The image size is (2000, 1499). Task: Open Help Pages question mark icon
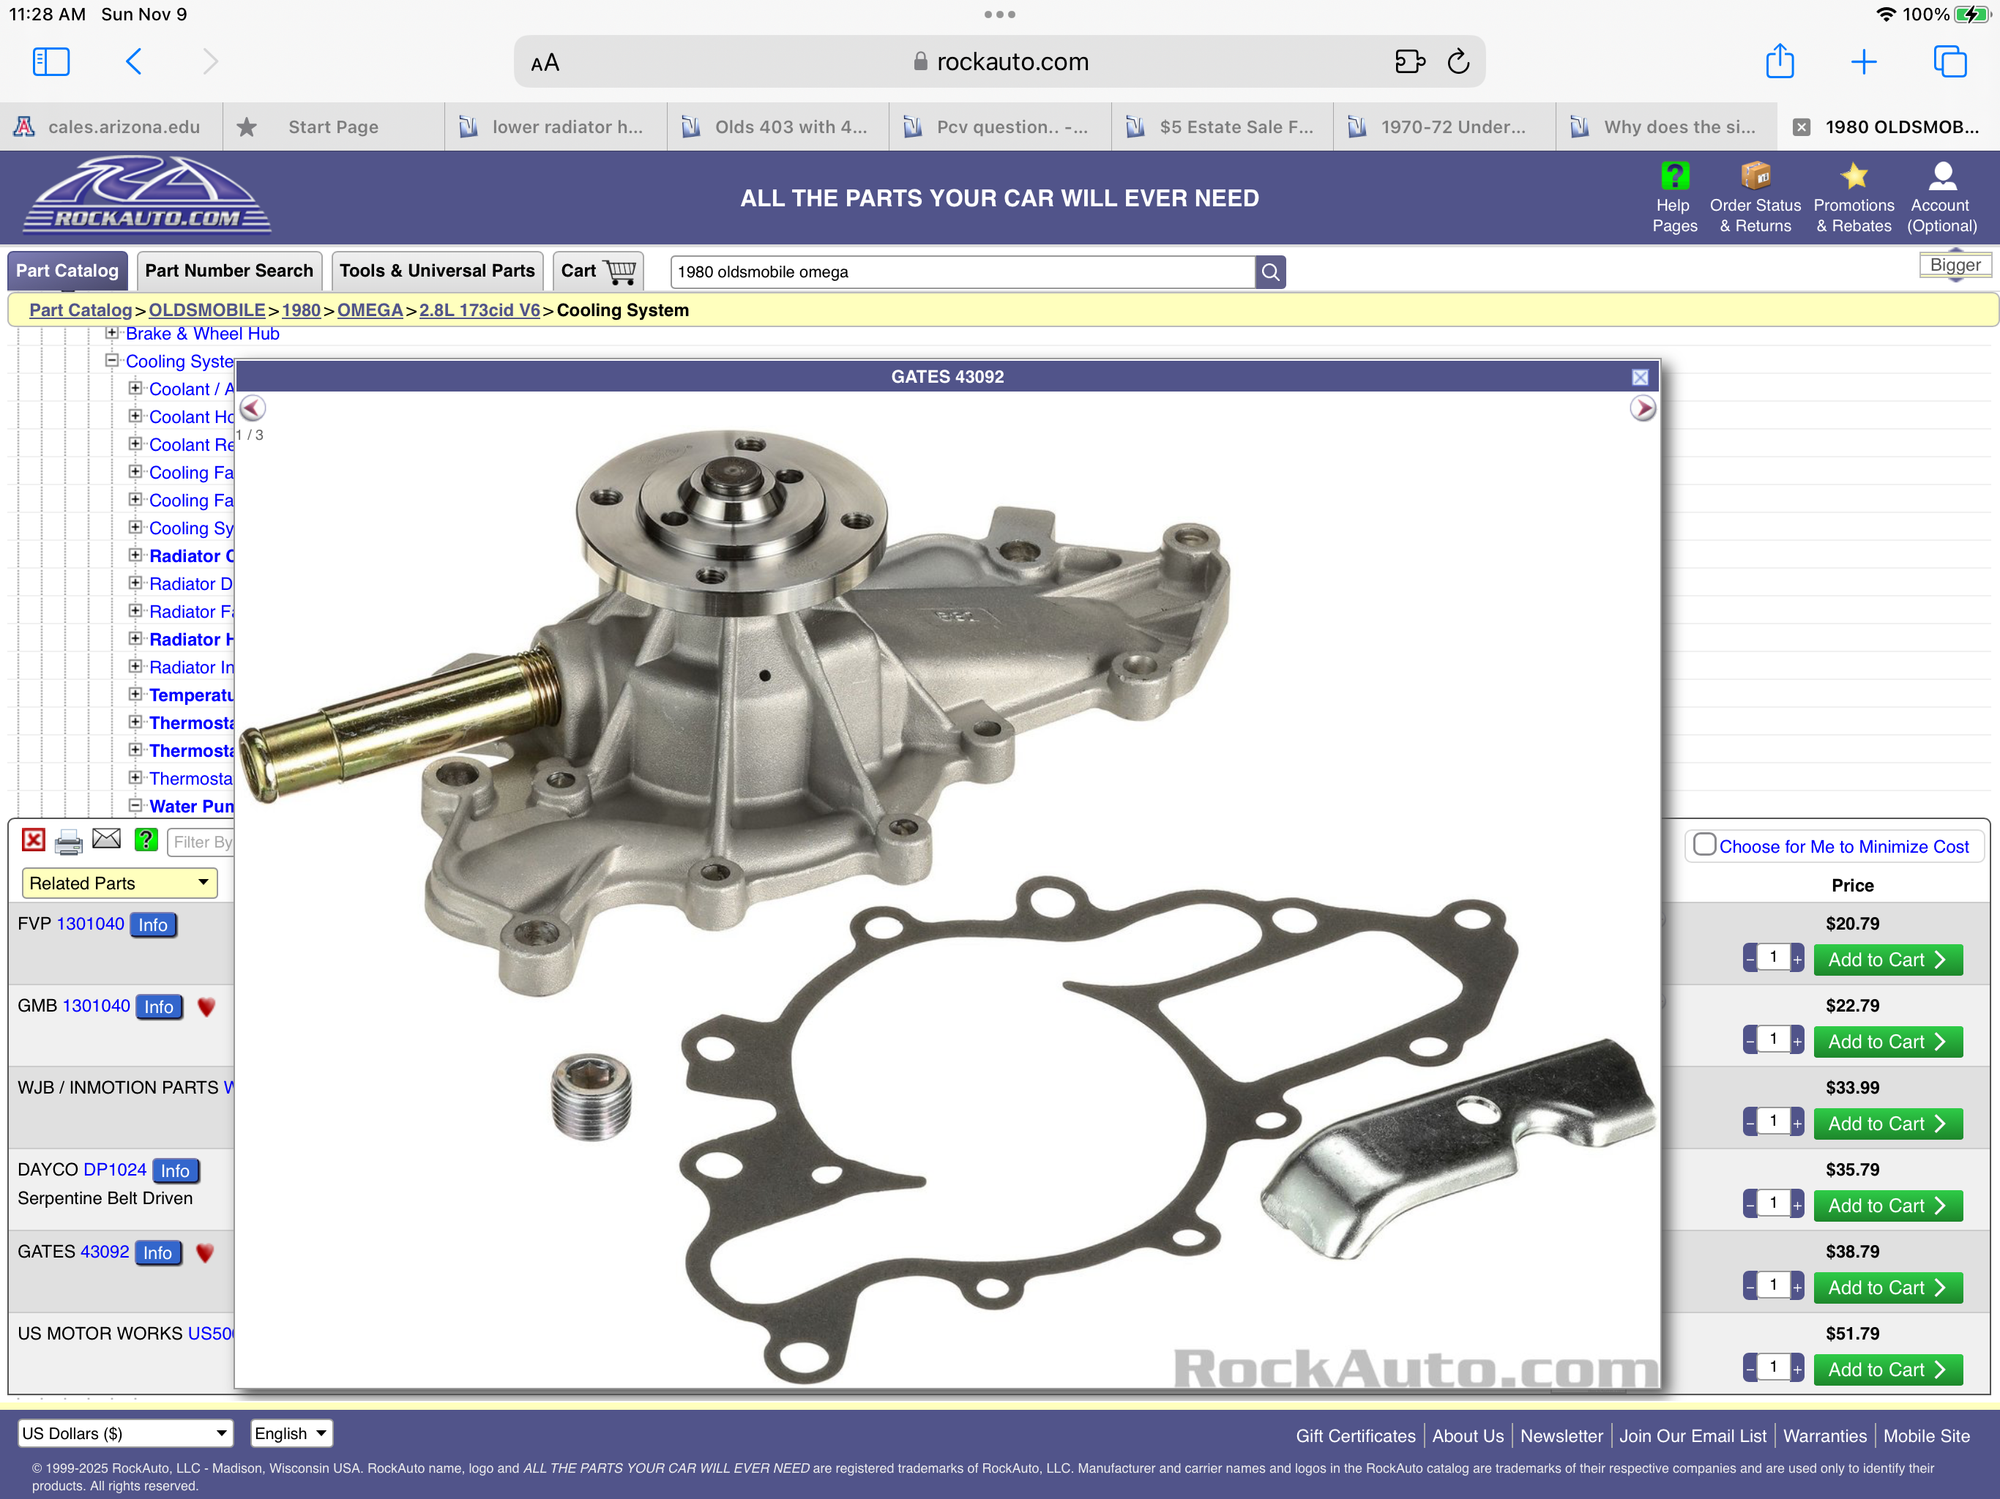tap(1674, 177)
